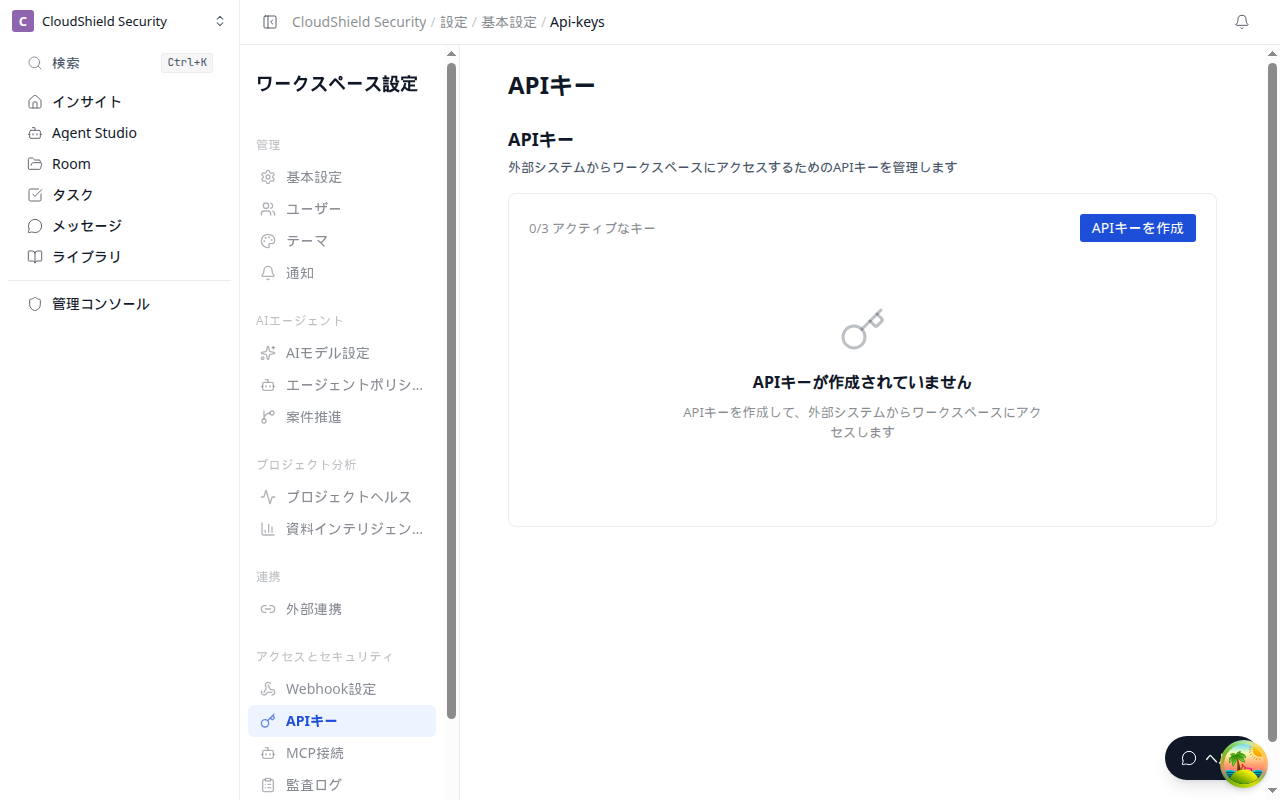
Task: Open the notifications bell icon
Action: pos(1242,22)
